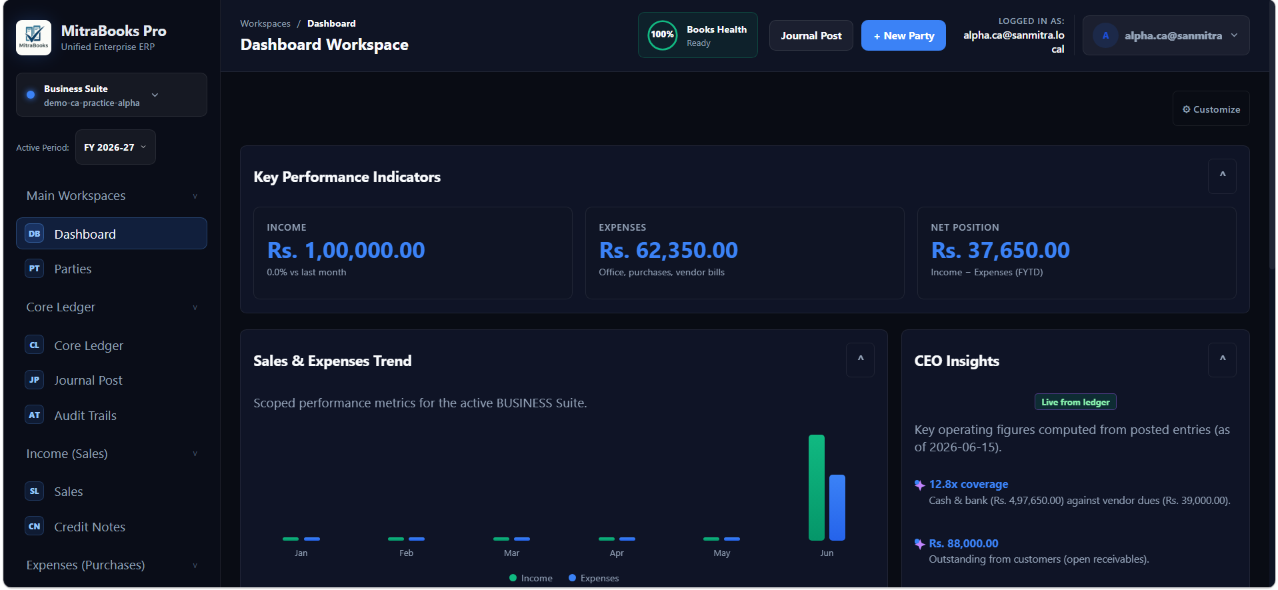Viewport: 1278px width, 590px height.
Task: Select the Rs. 88,000.00 insight pin icon
Action: pos(920,544)
